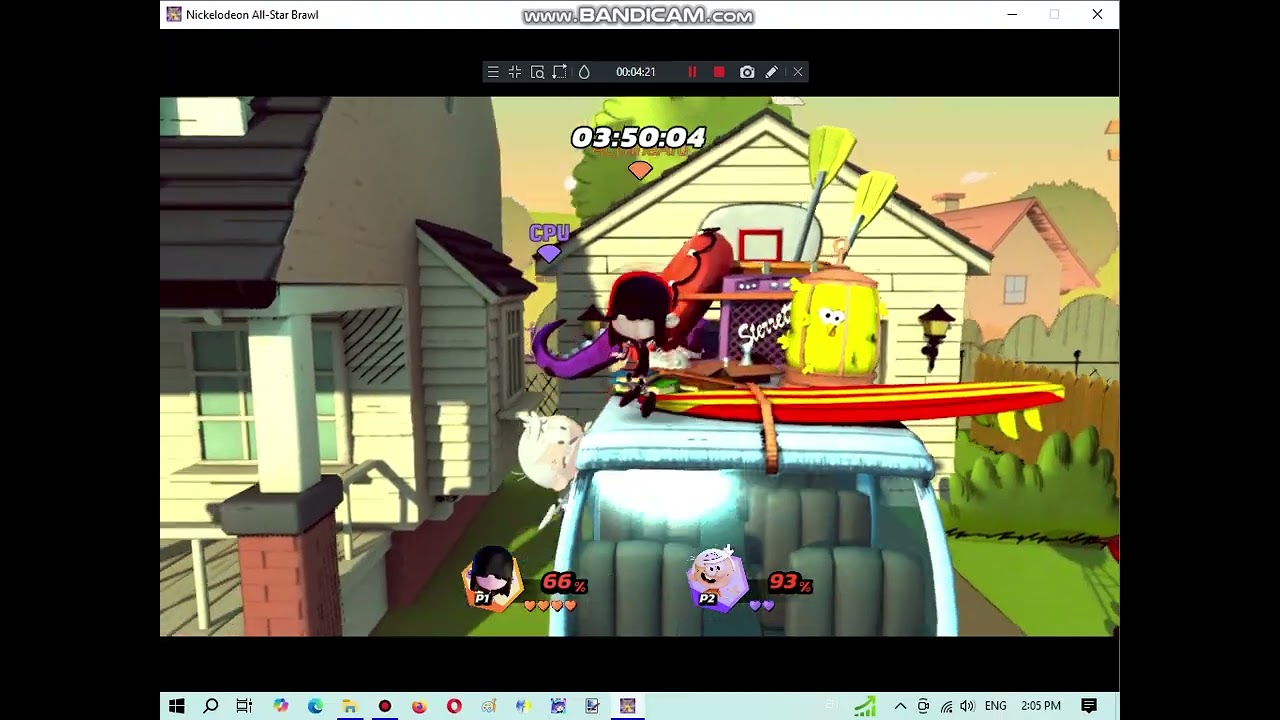Close the Nickelodeon All-Star Brawl window
Screen dimensions: 1280x720
[x=1097, y=14]
